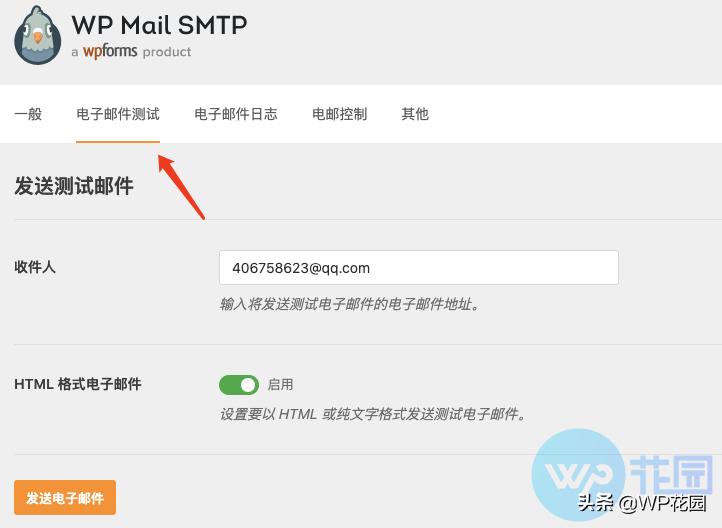Screen dimensions: 722x528
Task: Click the WP Mail SMTP pigeon mascot logo
Action: coord(38,35)
